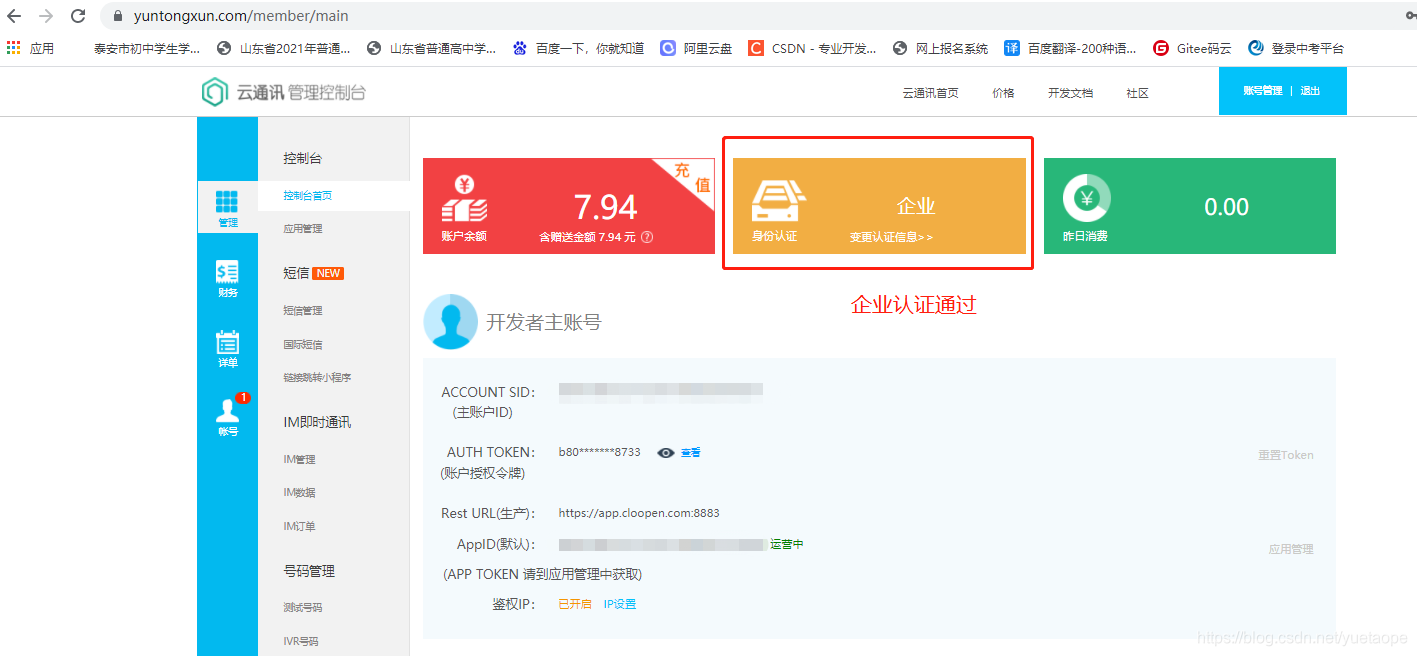Click the browser refresh icon
This screenshot has width=1417, height=656.
tap(78, 16)
